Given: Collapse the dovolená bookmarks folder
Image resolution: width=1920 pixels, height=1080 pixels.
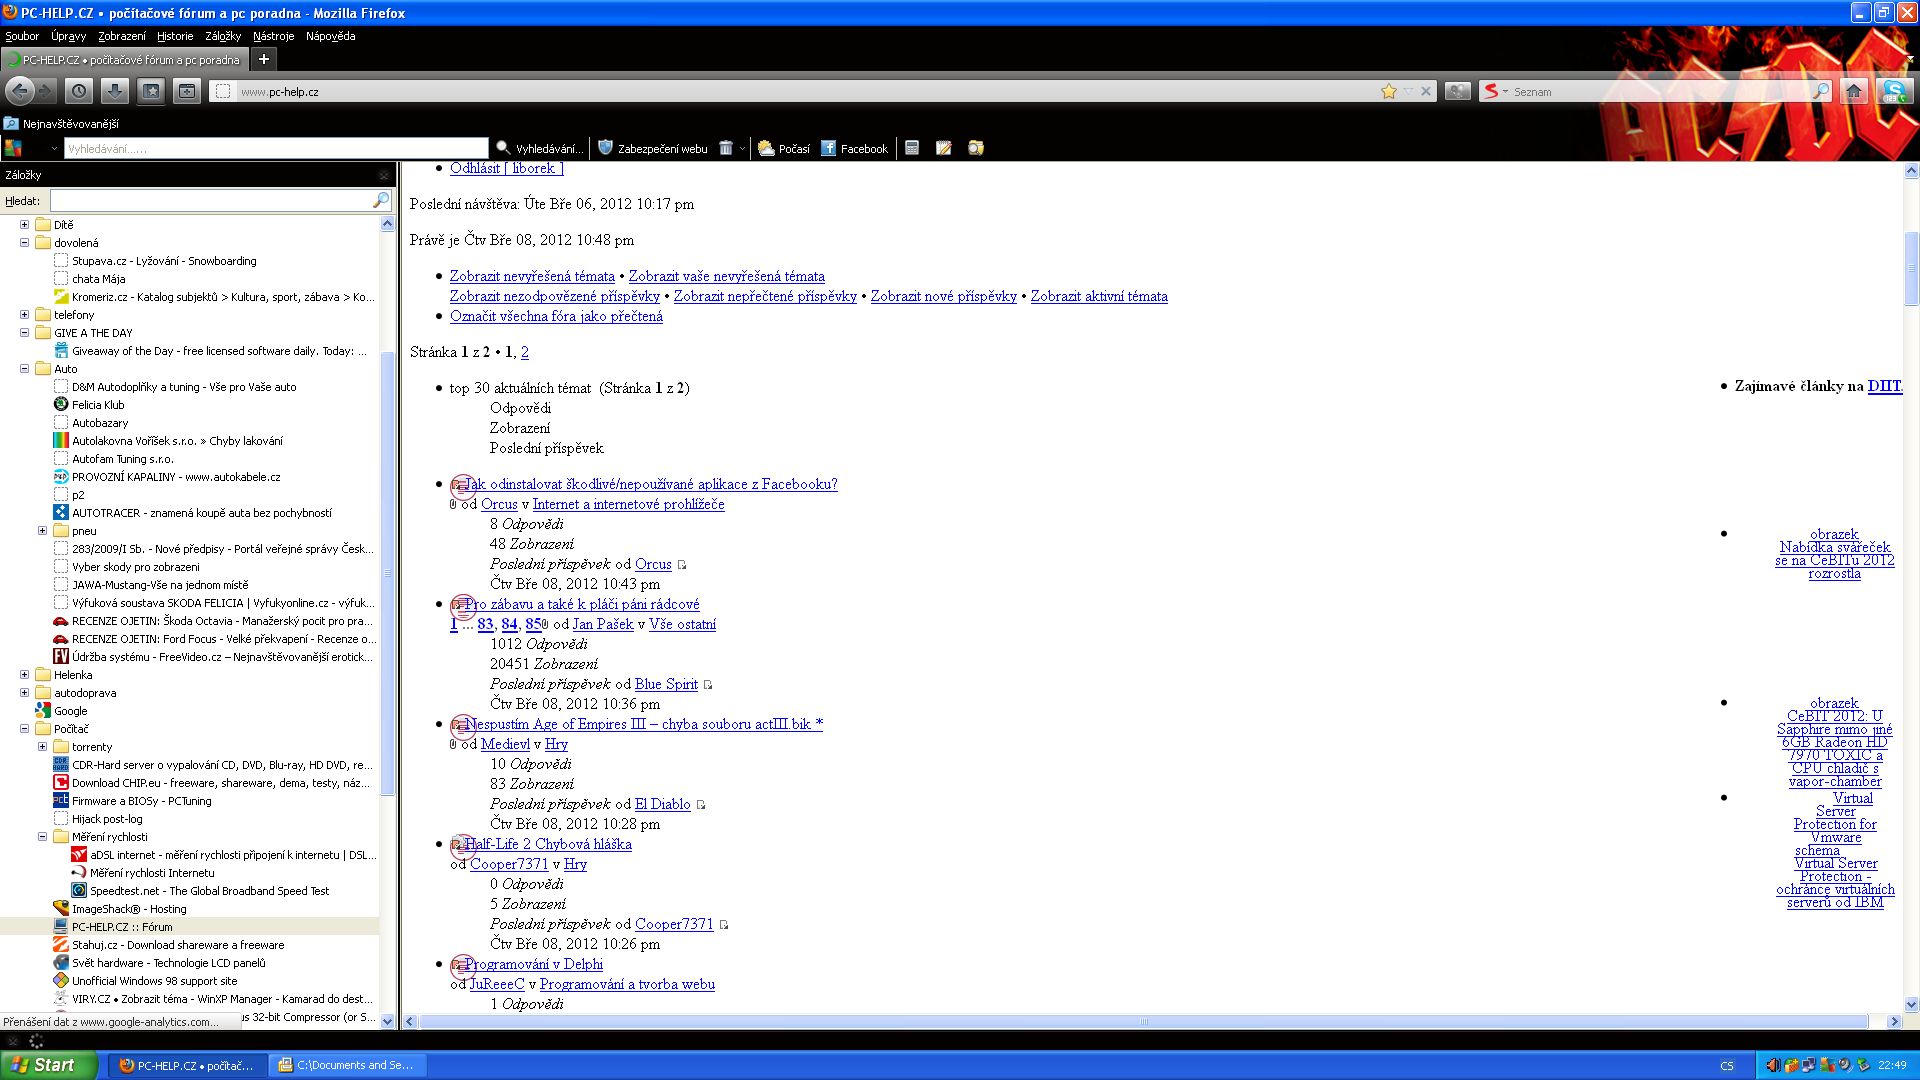Looking at the screenshot, I should pyautogui.click(x=25, y=243).
